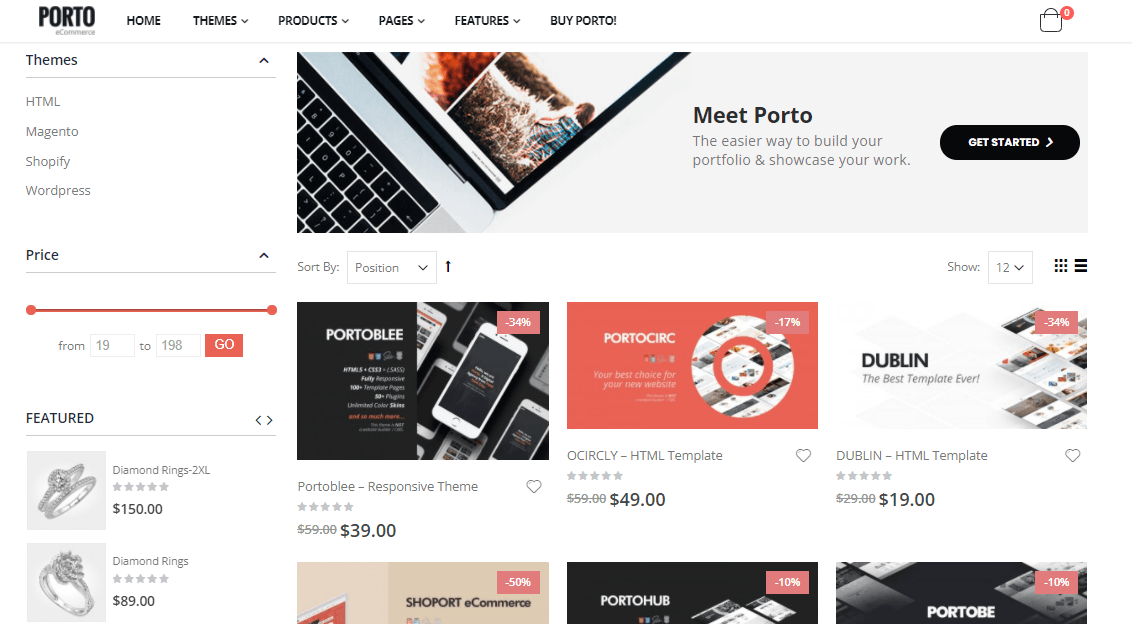The image size is (1132, 624).
Task: Switch to grid view layout
Action: coord(1061,266)
